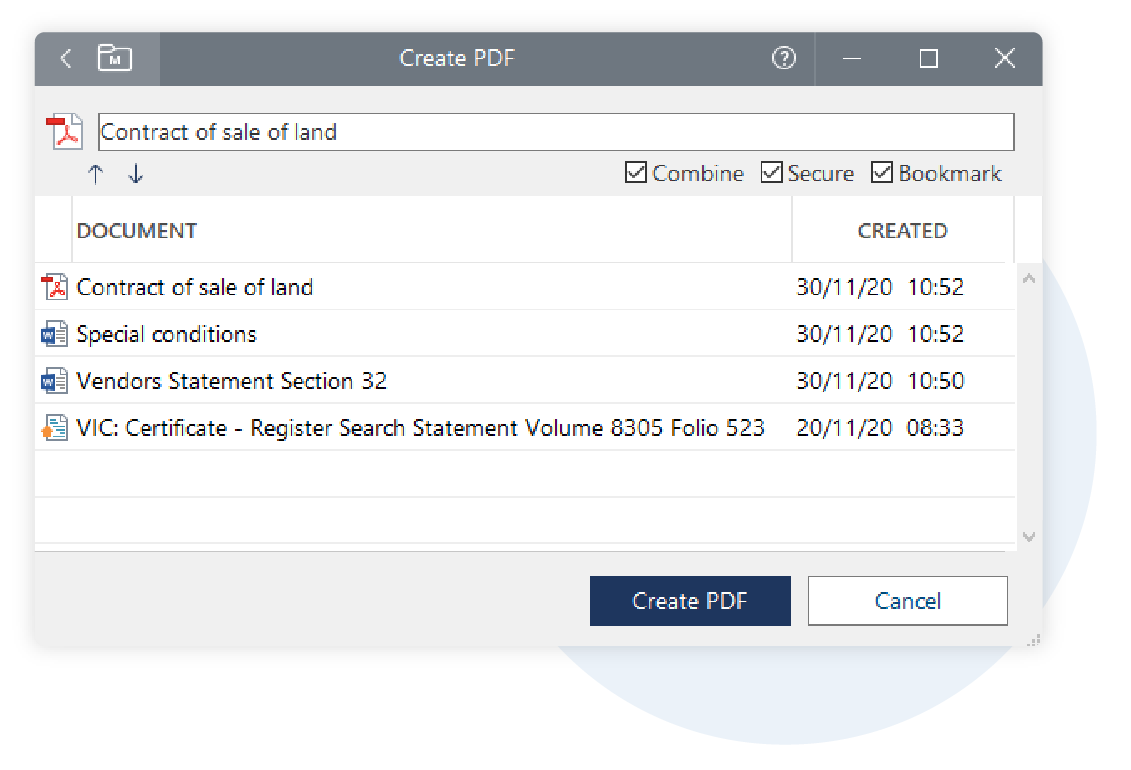Uncheck the Secure checkbox
Image resolution: width=1131 pixels, height=770 pixels.
(771, 173)
